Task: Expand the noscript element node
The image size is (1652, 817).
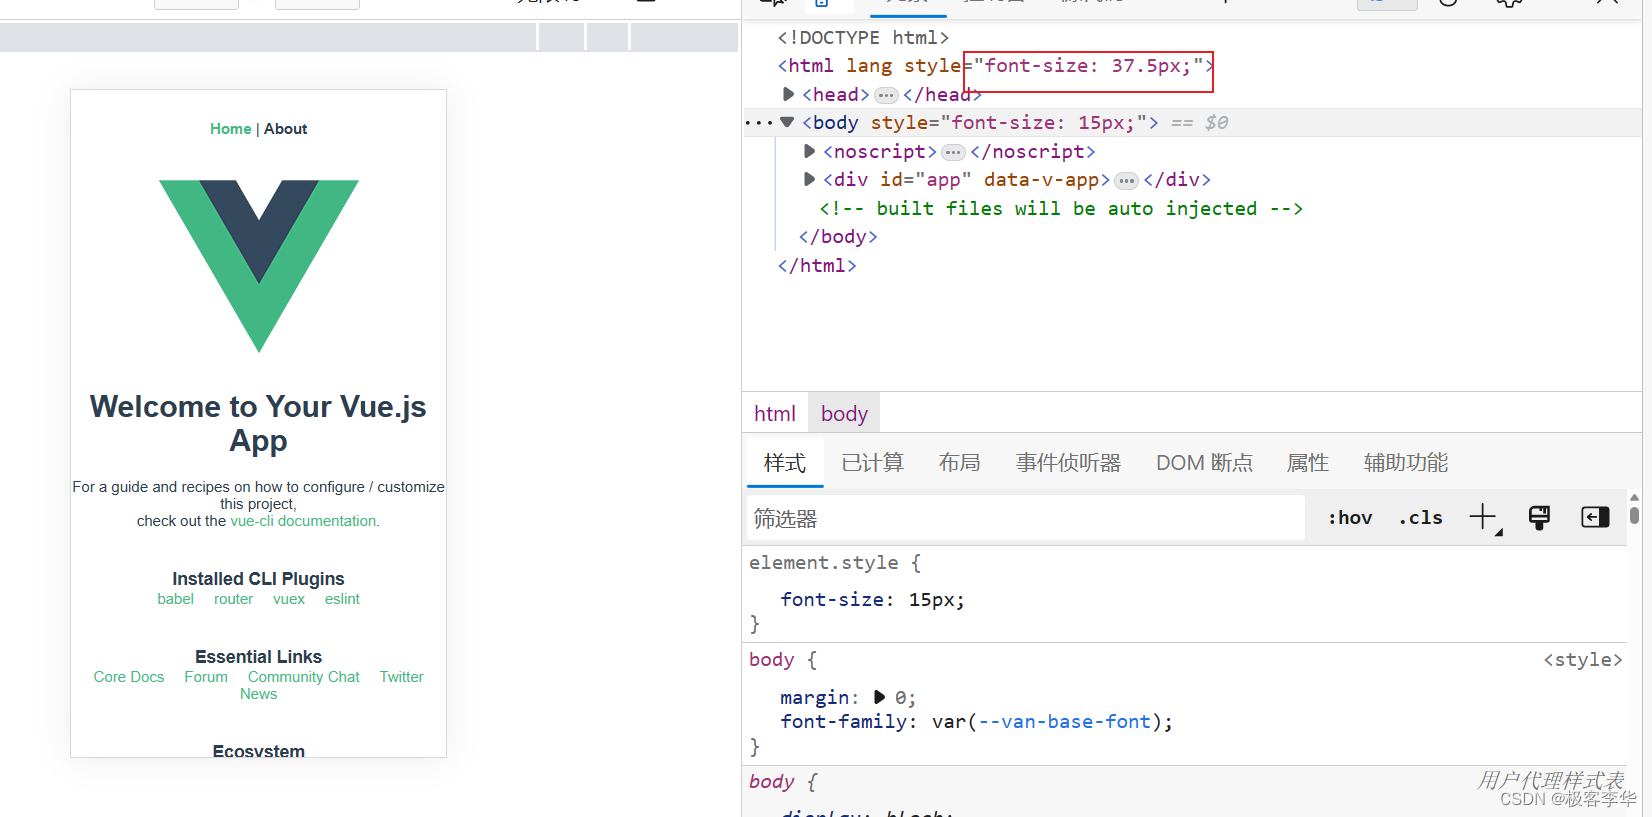Action: 809,151
